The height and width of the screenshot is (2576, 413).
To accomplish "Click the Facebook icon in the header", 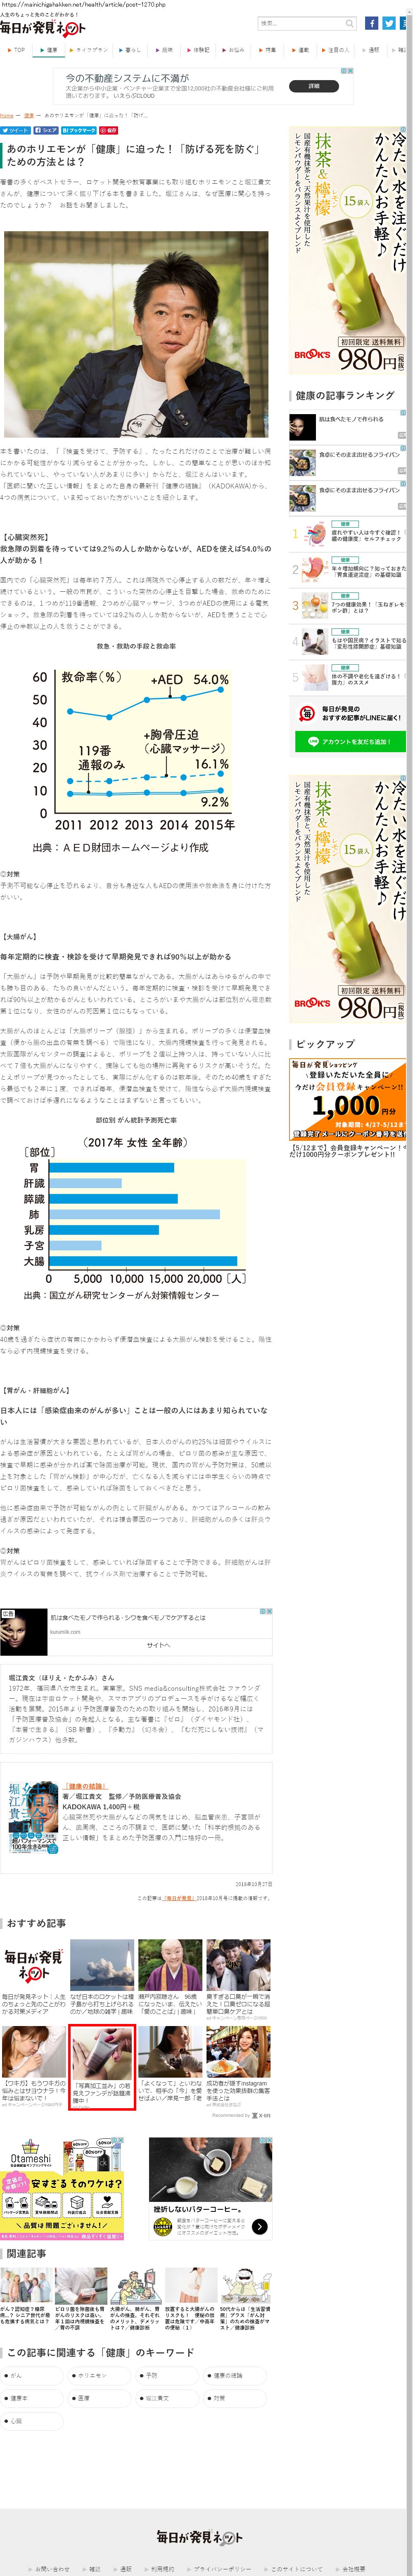I will coord(371,23).
